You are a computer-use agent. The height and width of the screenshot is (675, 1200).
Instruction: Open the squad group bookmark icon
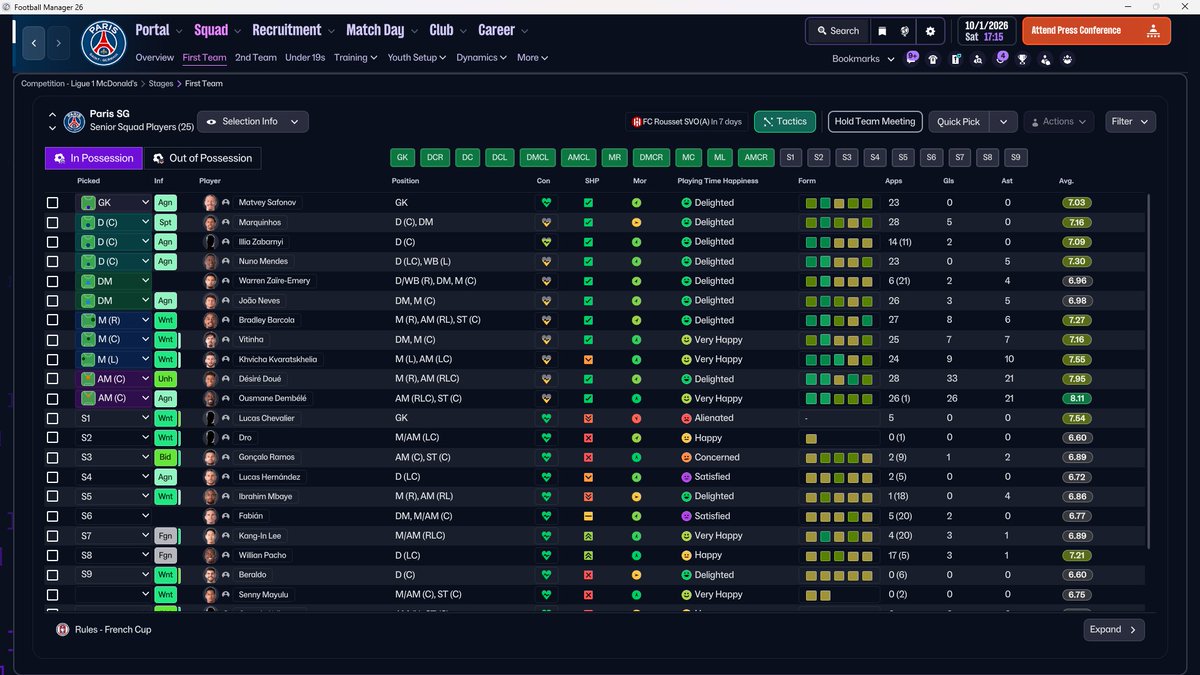1068,59
